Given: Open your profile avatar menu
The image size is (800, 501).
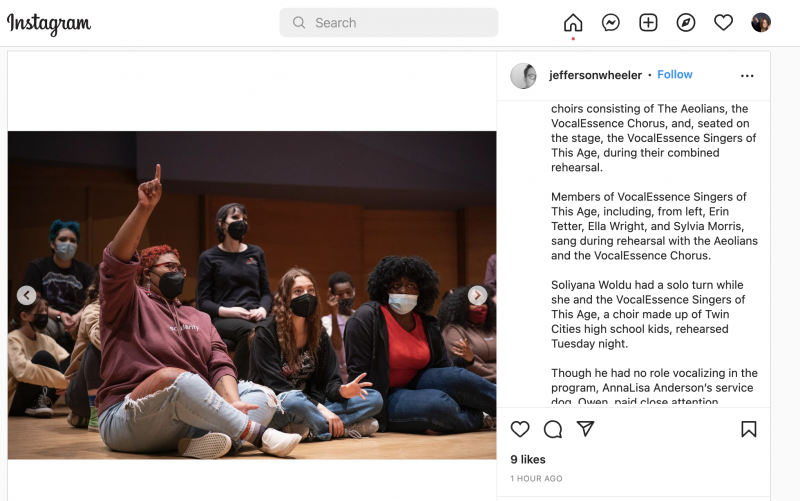Looking at the screenshot, I should [761, 22].
